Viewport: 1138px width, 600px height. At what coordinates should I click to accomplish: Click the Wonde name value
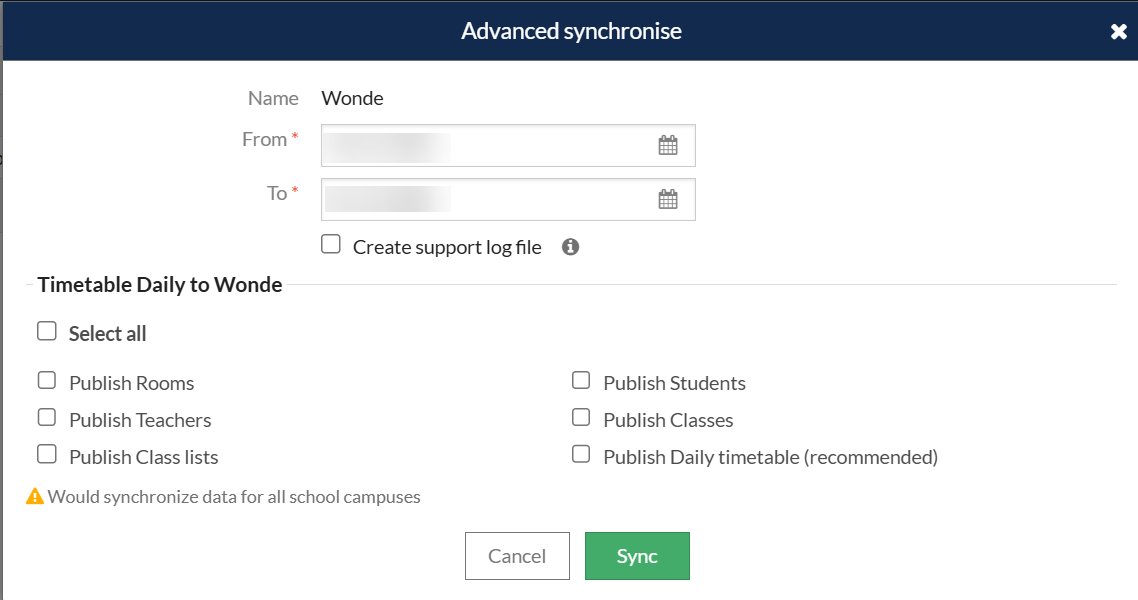click(352, 98)
